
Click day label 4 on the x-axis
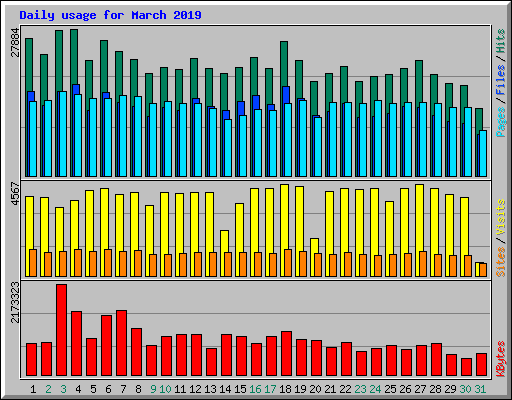78,389
